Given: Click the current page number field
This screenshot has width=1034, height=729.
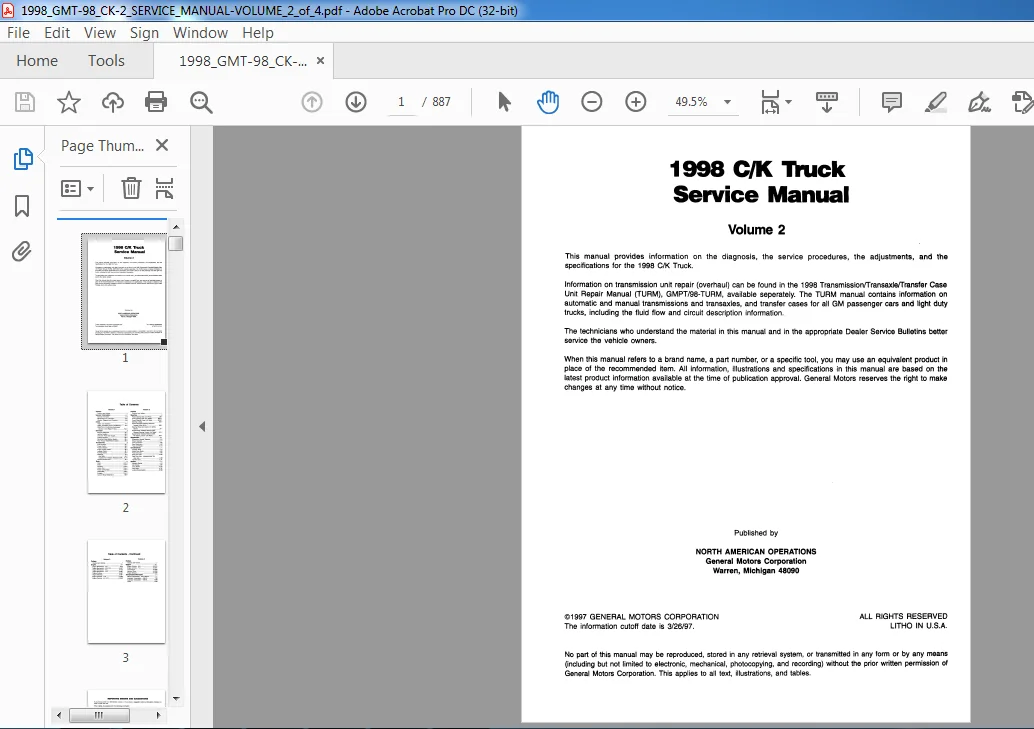Looking at the screenshot, I should tap(401, 102).
